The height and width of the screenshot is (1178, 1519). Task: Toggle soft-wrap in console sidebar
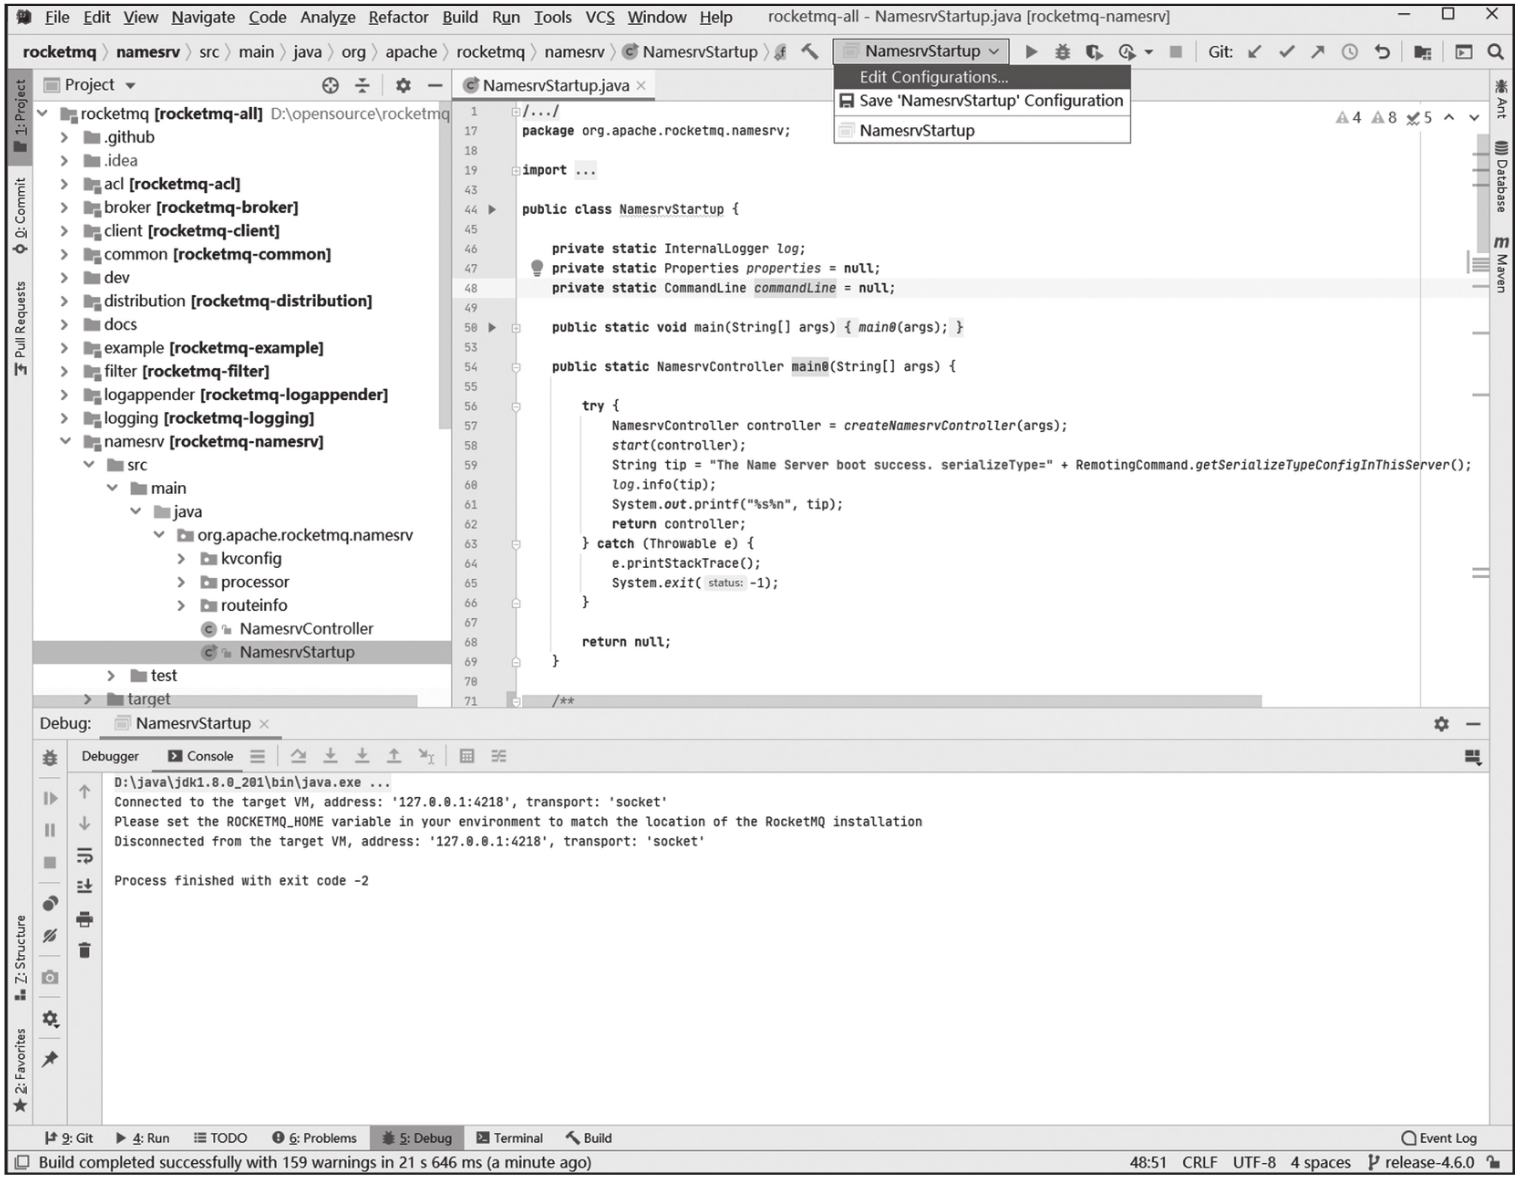point(85,855)
